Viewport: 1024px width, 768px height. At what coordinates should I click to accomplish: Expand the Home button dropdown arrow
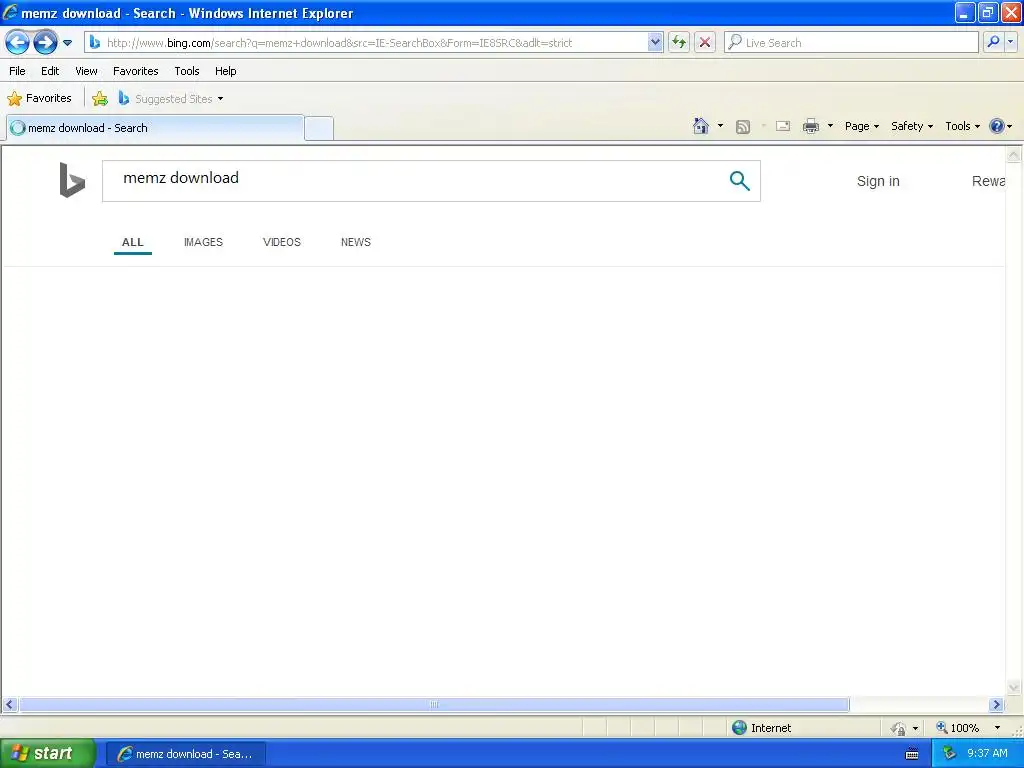[x=720, y=126]
